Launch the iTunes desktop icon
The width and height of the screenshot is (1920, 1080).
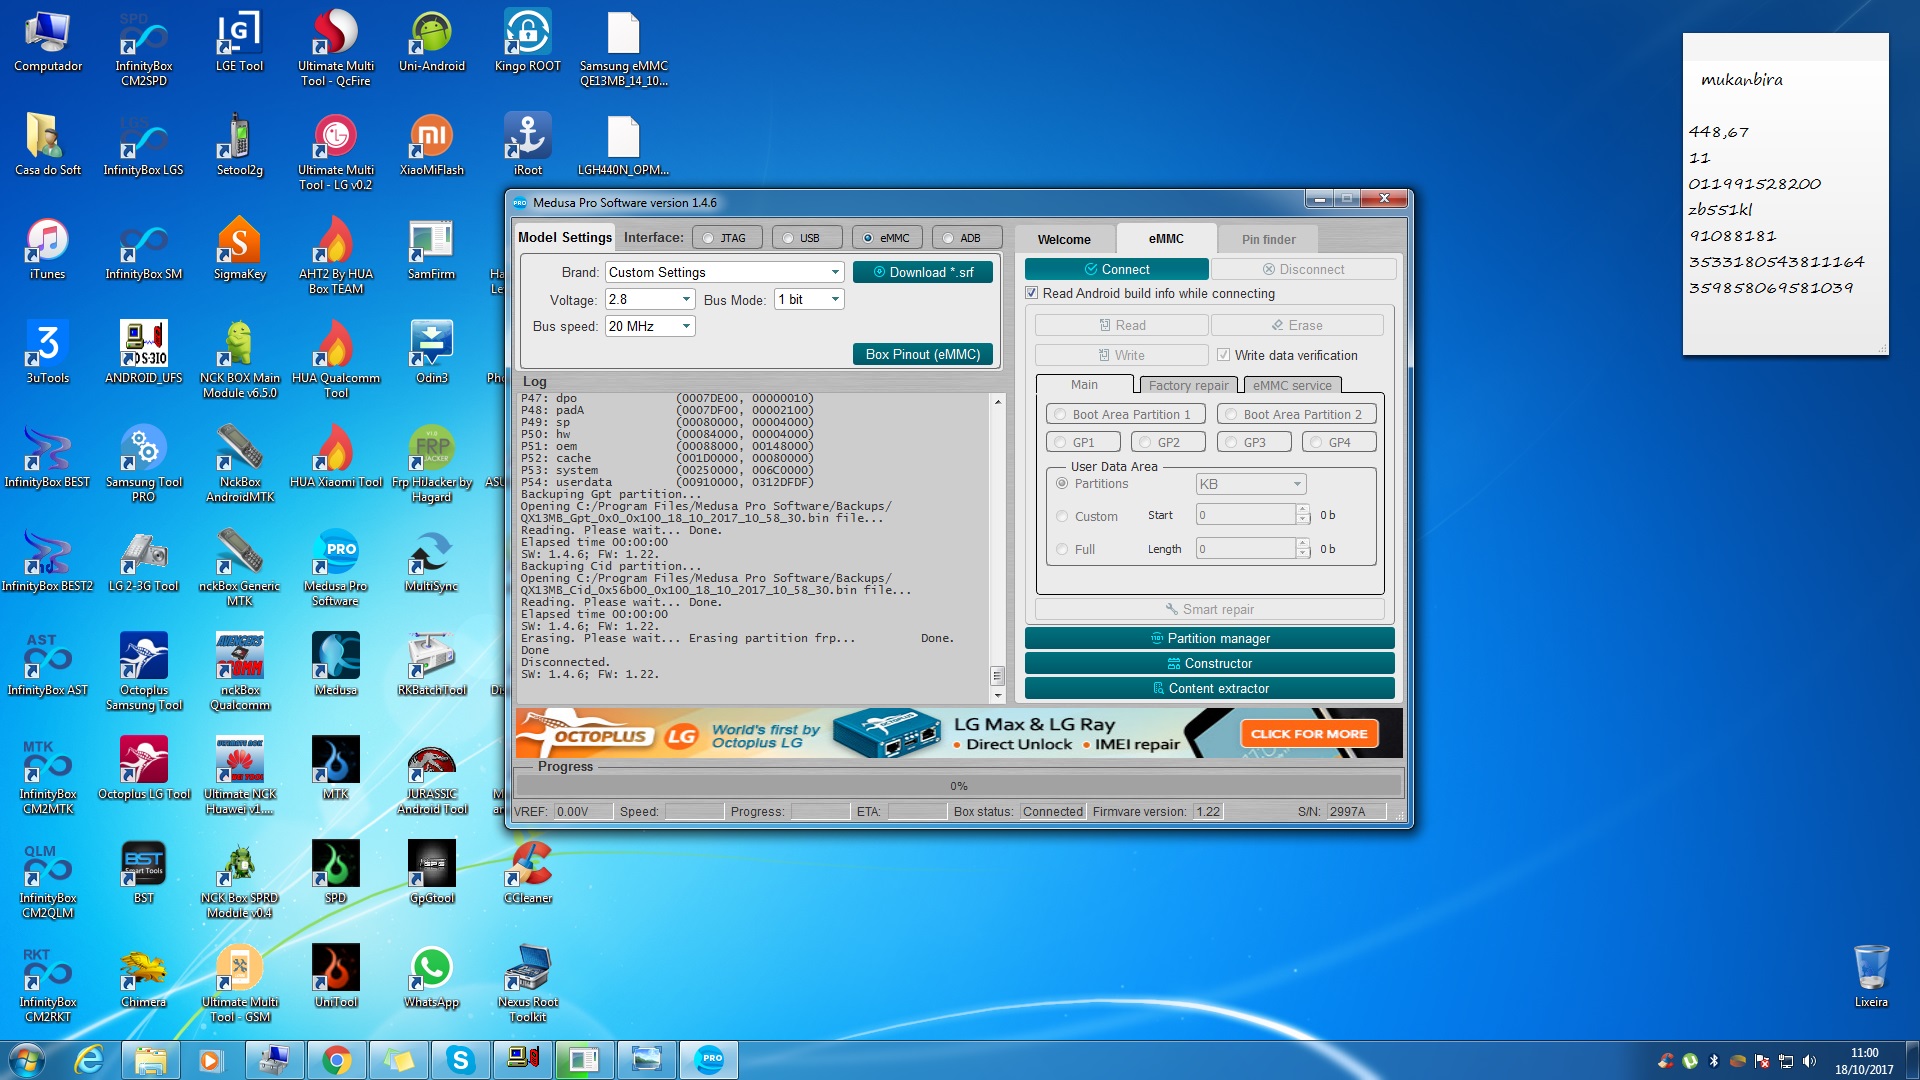point(47,251)
